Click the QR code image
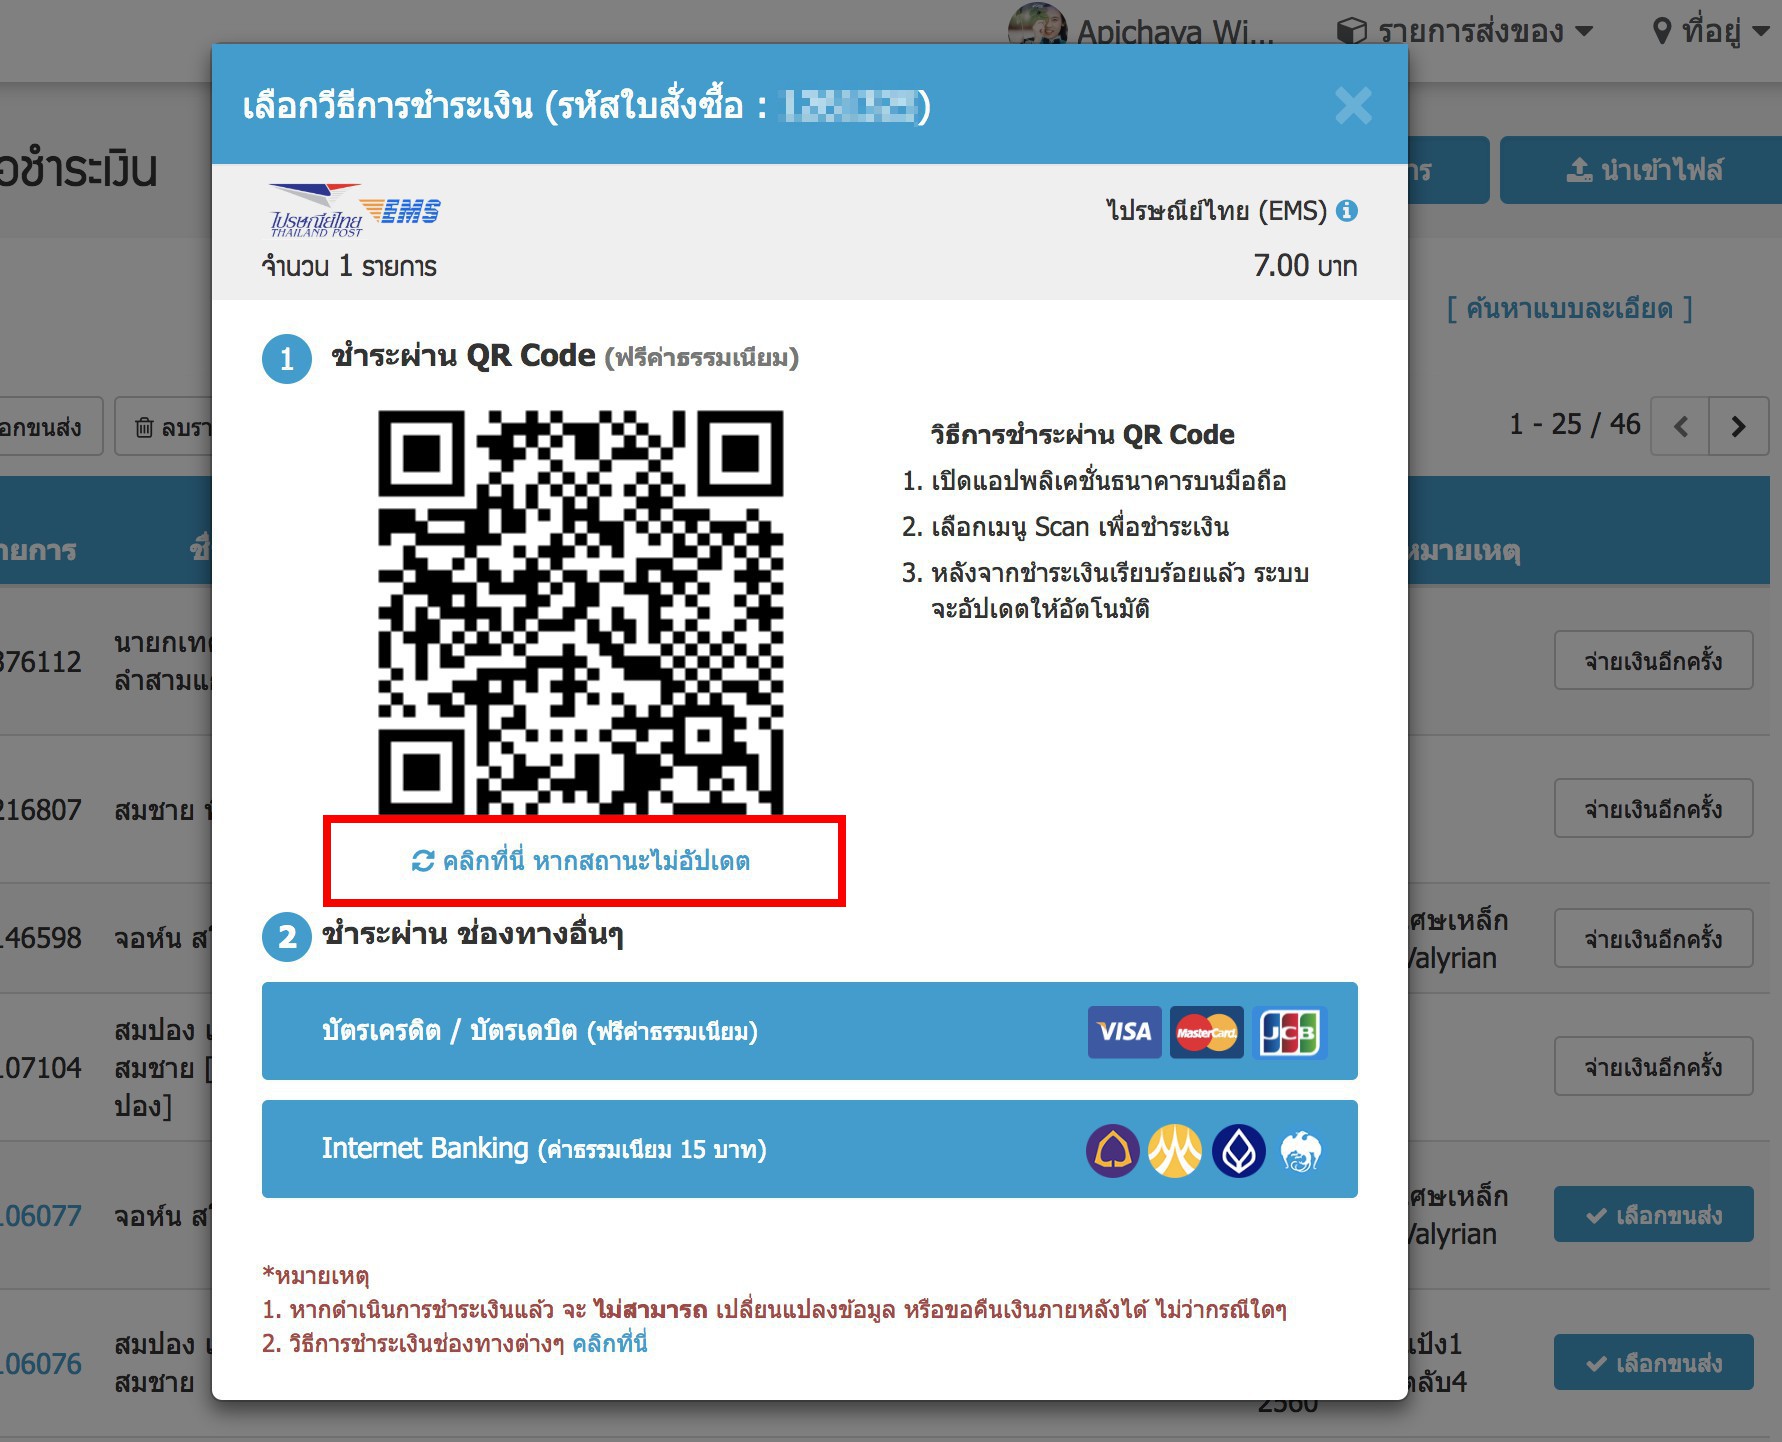Screen dimensions: 1782x1442 pyautogui.click(x=581, y=611)
